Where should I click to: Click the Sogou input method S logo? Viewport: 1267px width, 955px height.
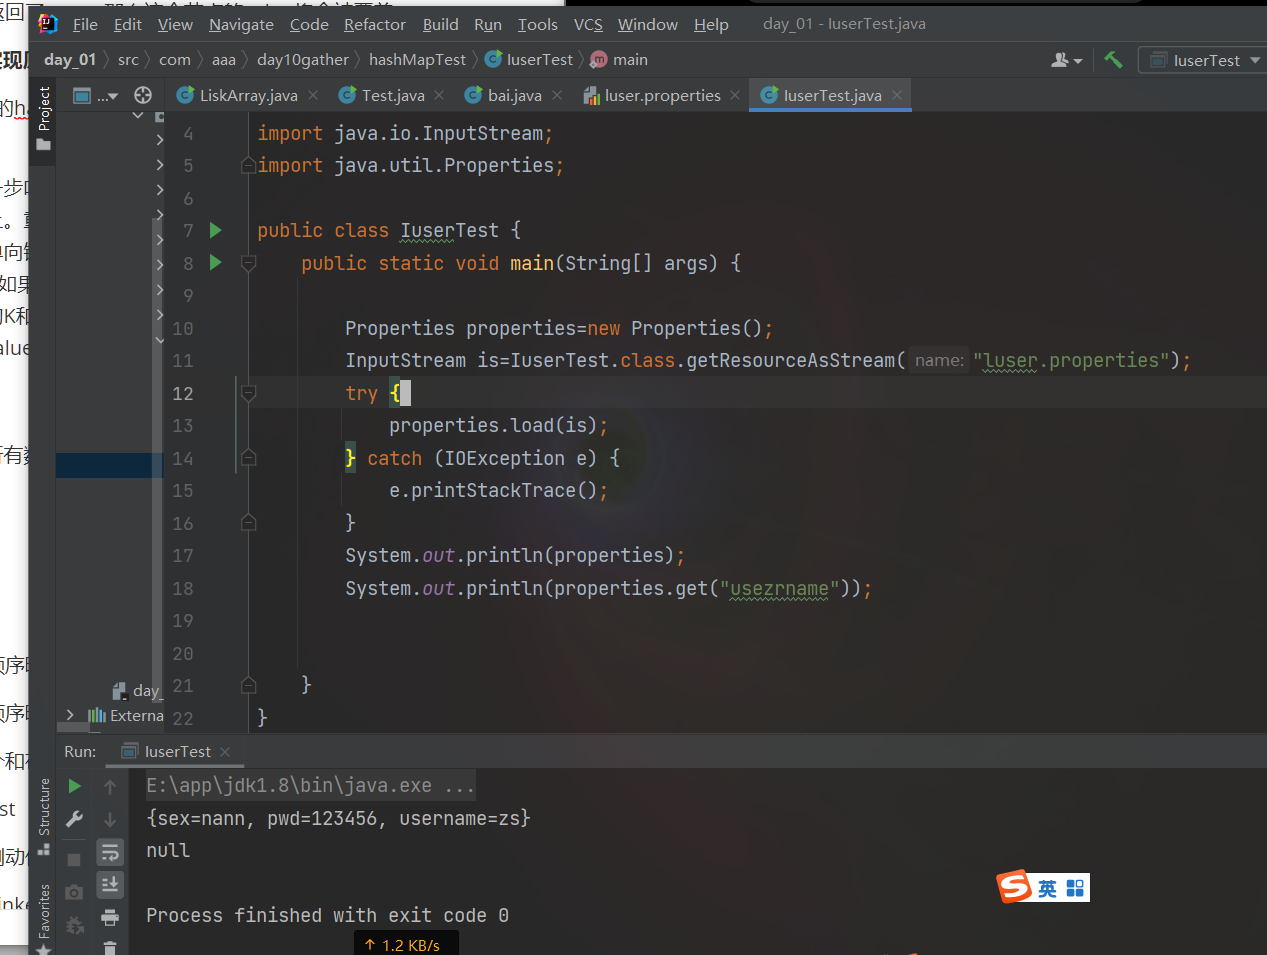click(1013, 886)
